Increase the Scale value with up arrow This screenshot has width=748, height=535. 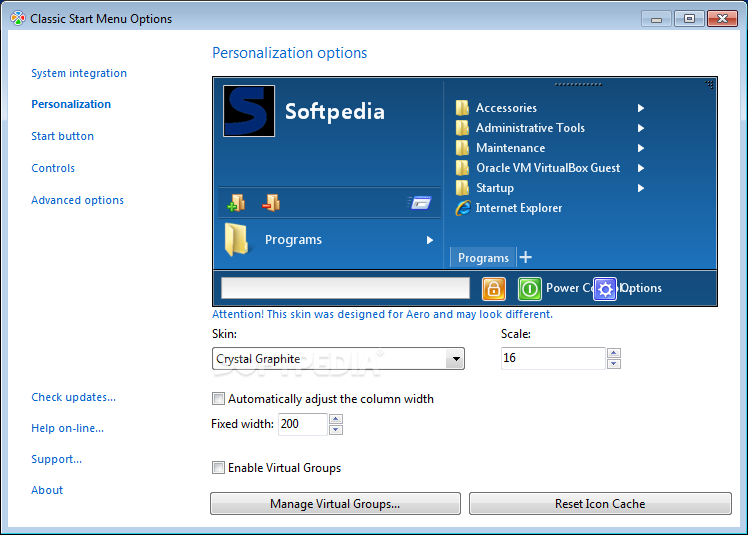[614, 353]
